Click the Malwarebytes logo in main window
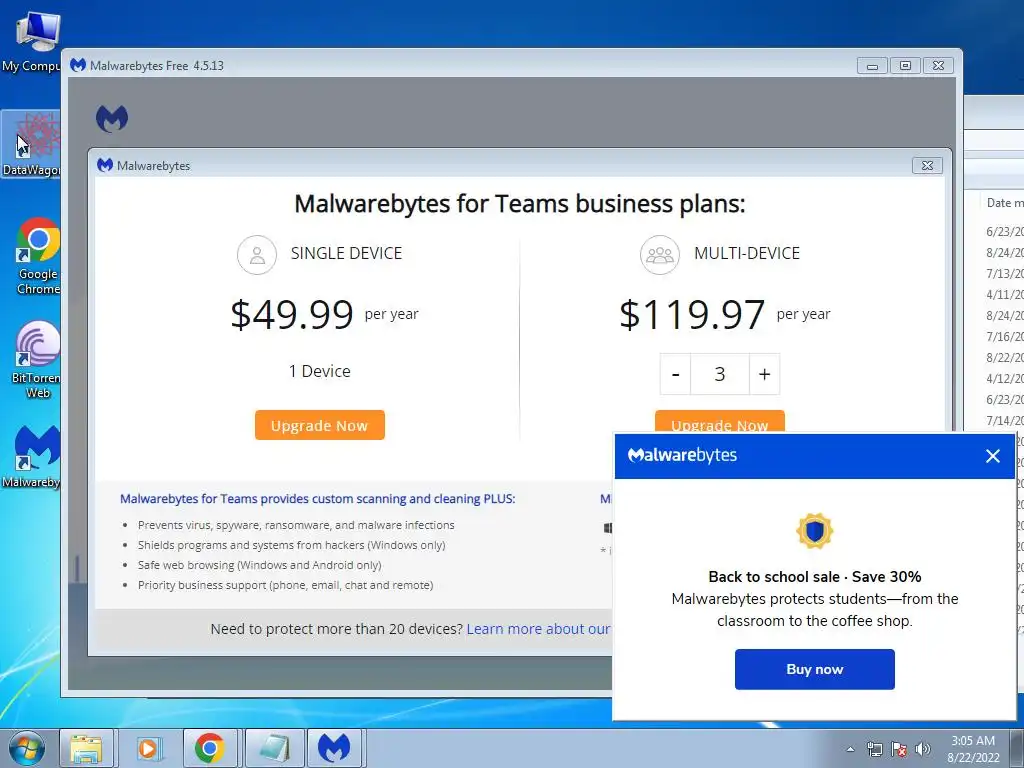The width and height of the screenshot is (1024, 768). tap(112, 119)
